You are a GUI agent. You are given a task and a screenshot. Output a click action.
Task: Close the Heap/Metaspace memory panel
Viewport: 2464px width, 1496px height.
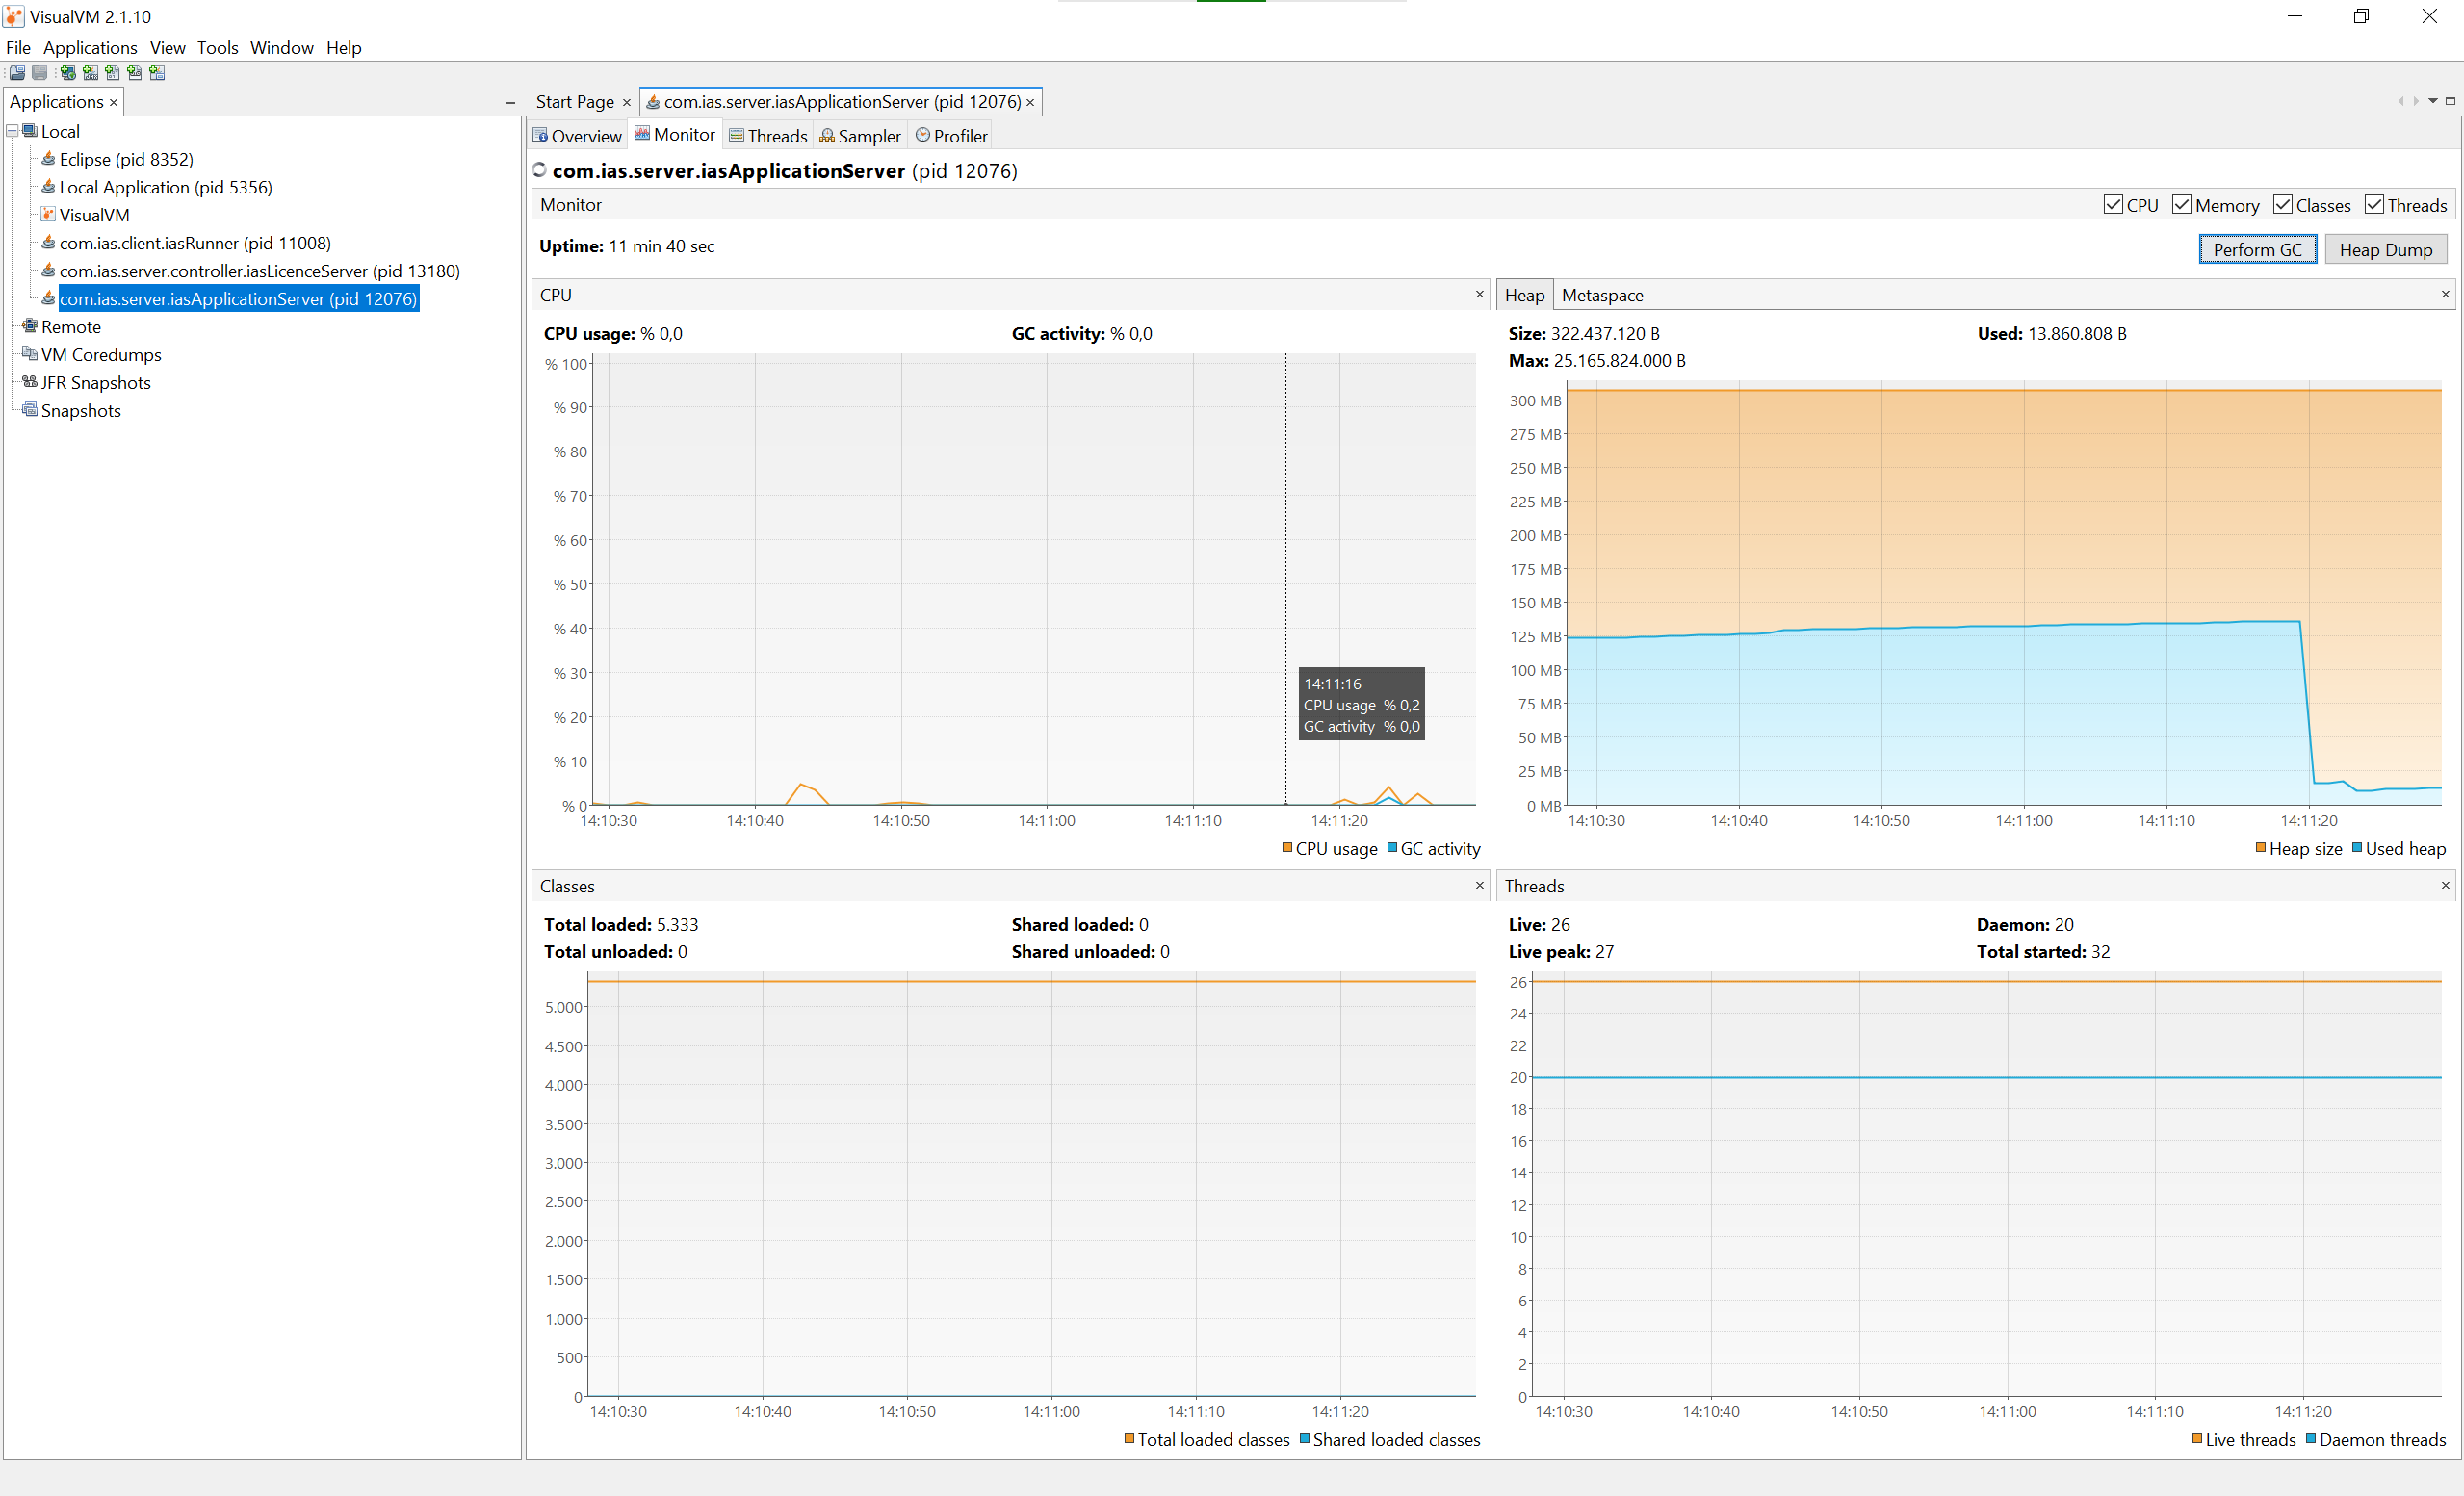coord(2445,294)
